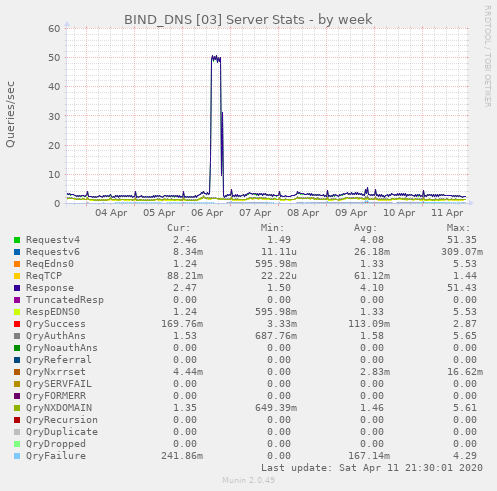Select the QryFORMERR legend label
This screenshot has width=497, height=491.
(56, 396)
